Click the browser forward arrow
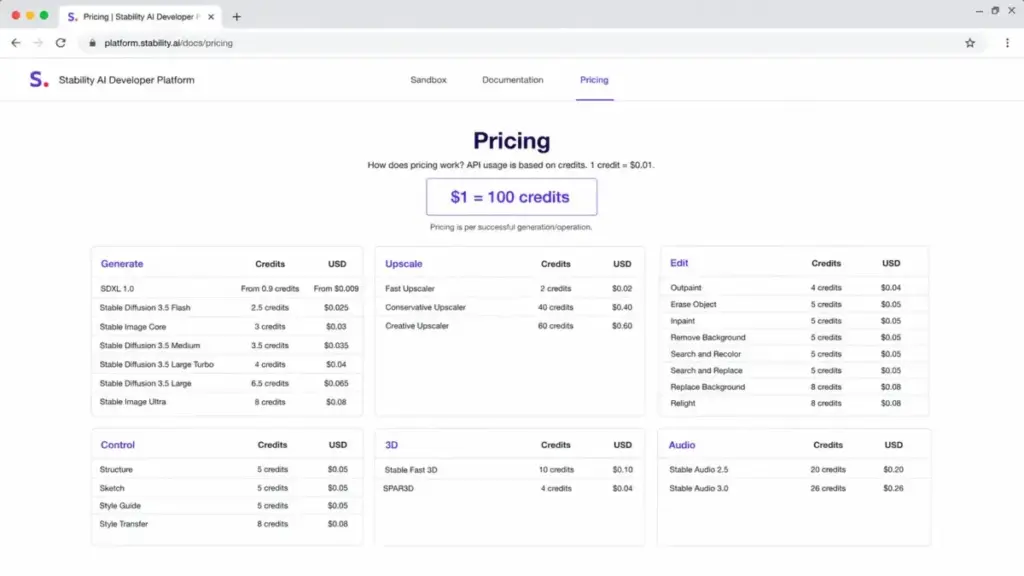 coord(38,43)
